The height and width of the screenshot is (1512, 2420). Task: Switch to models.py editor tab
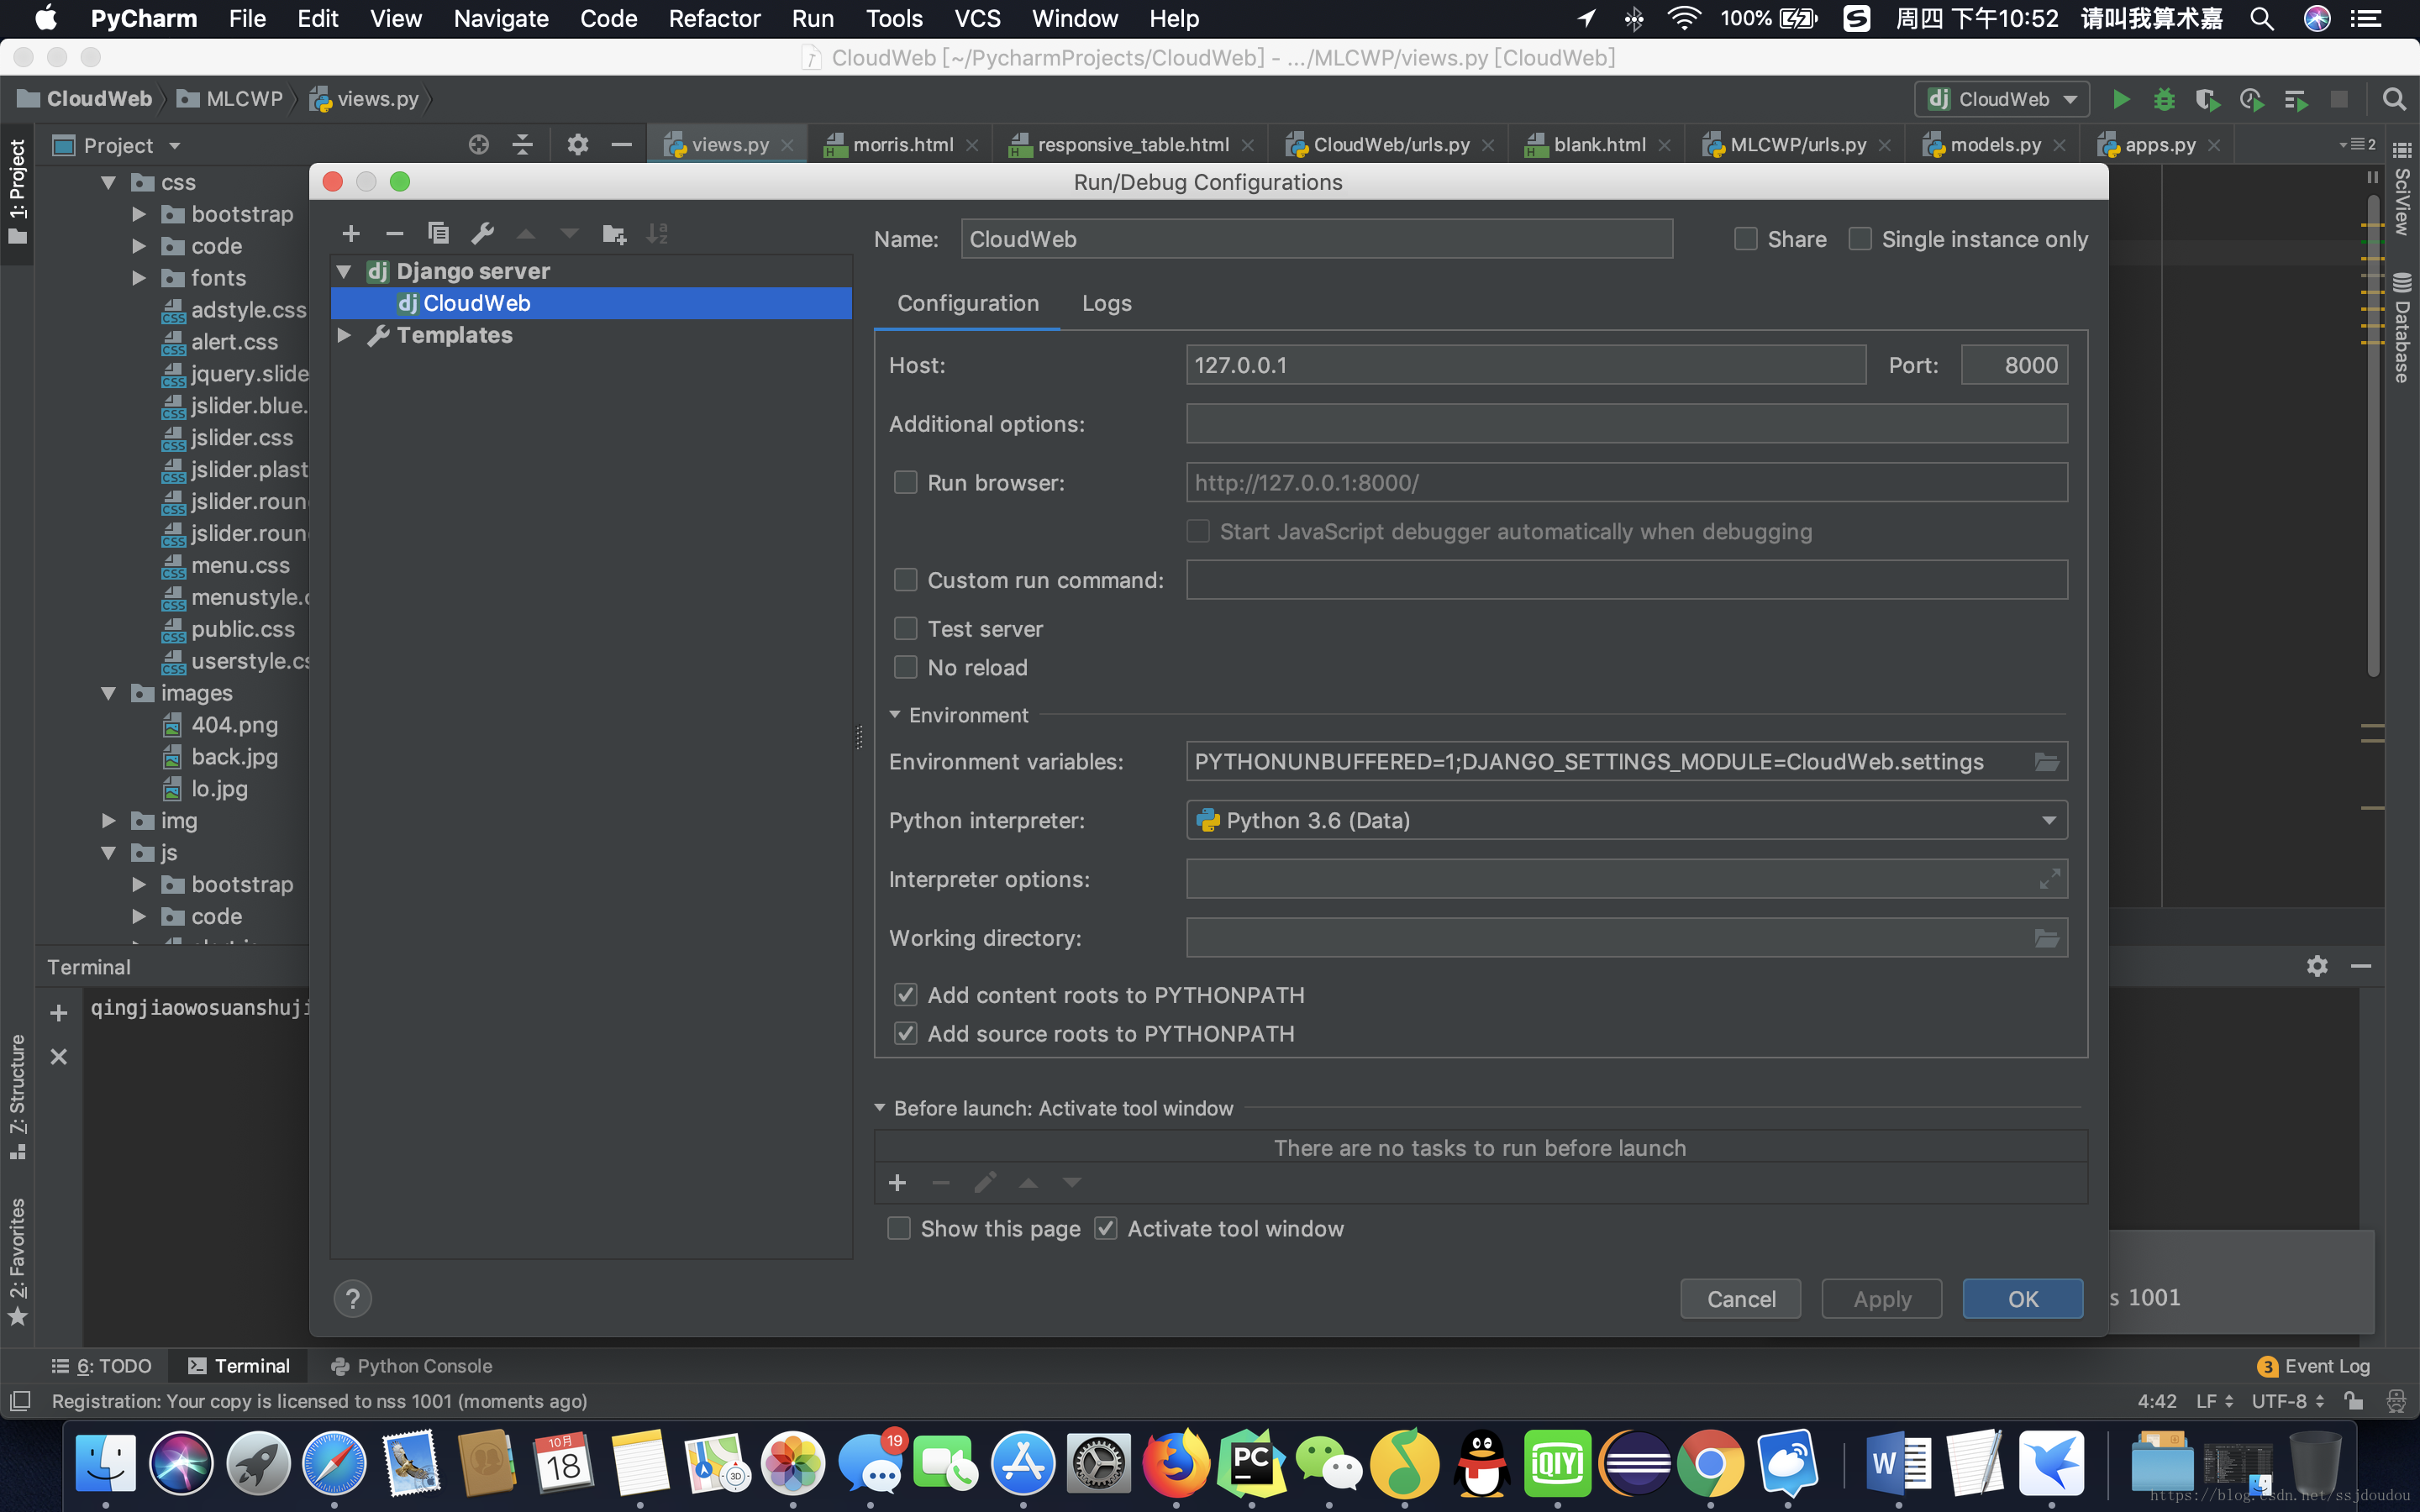click(1995, 145)
